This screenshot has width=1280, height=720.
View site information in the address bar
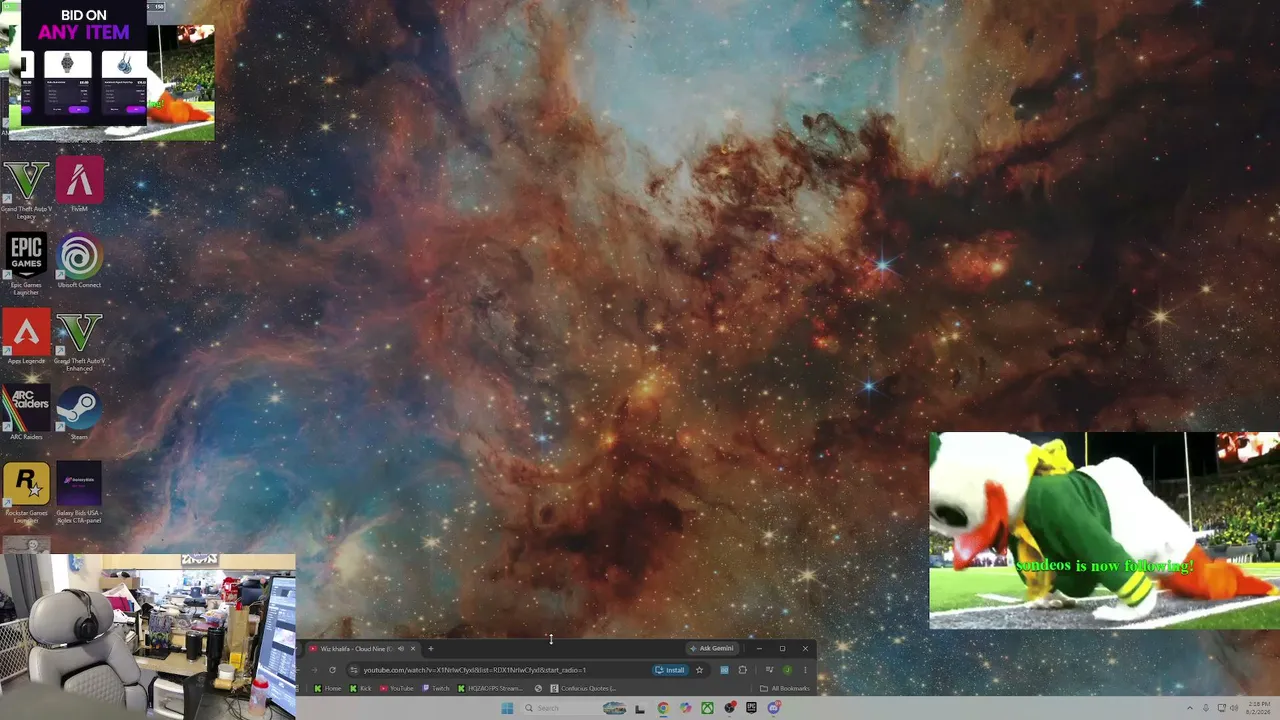pyautogui.click(x=354, y=670)
